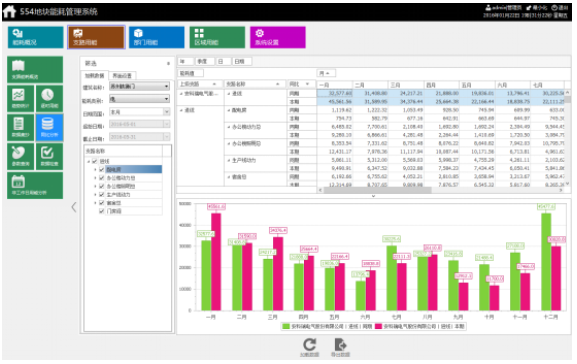Open the teal tile beside the brown tile

click(x=36, y=37)
